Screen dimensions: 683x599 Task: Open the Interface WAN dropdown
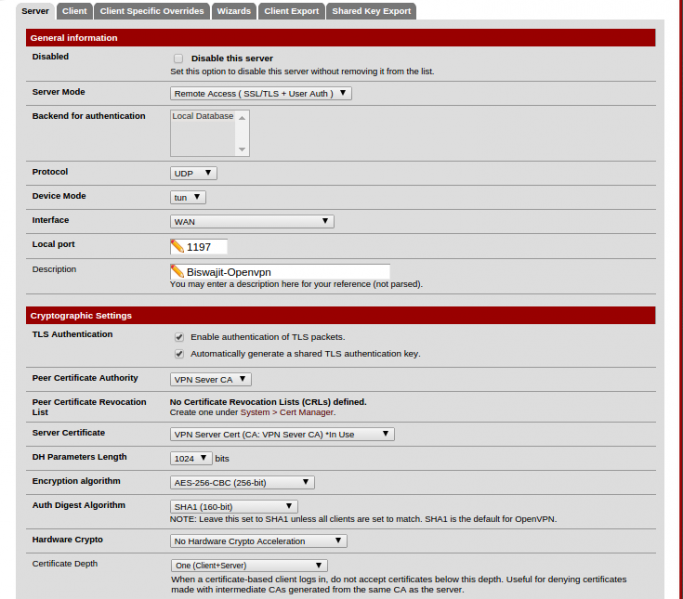pos(252,221)
